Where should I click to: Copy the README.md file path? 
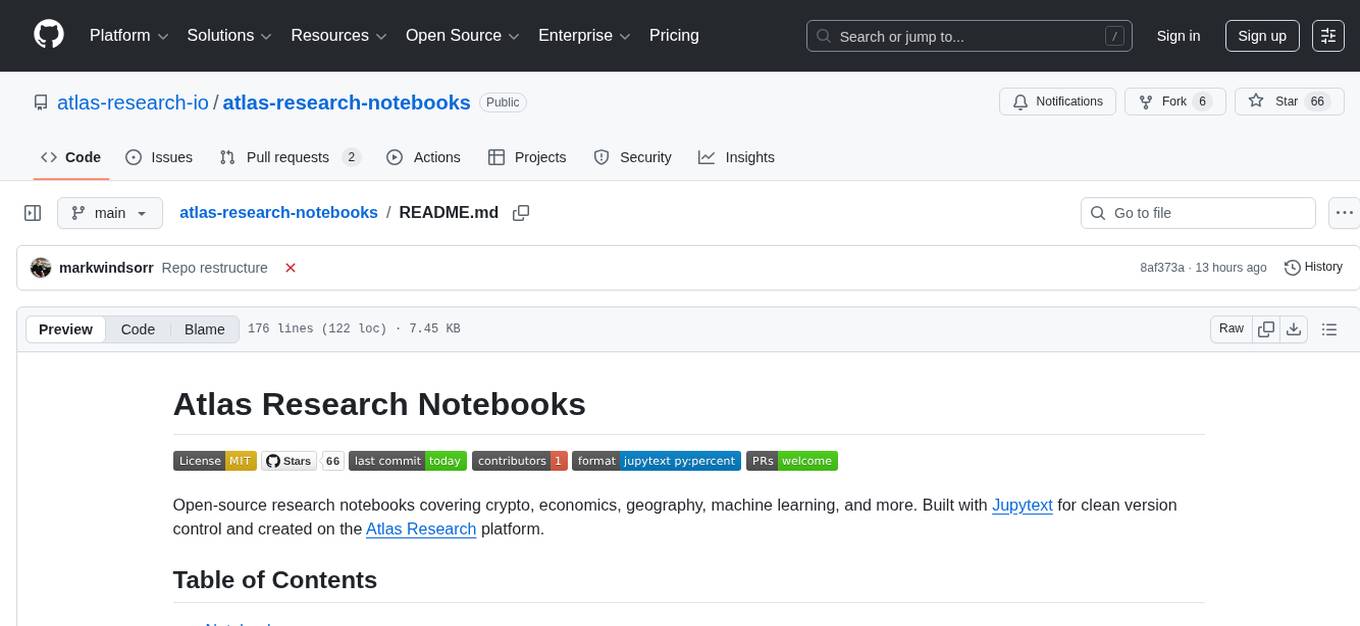tap(520, 212)
